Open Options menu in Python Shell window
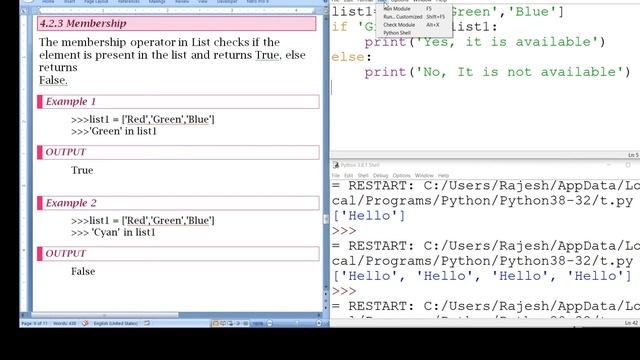The height and width of the screenshot is (360, 640). click(401, 176)
